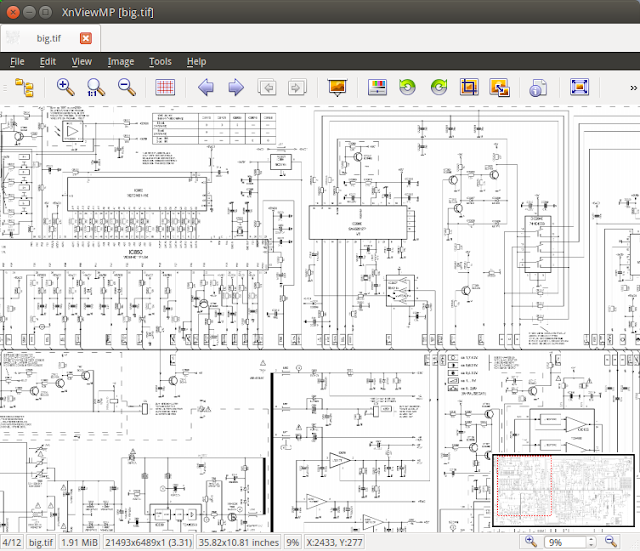Rotate image counter-clockwise
Image resolution: width=640 pixels, height=551 pixels.
pos(407,87)
